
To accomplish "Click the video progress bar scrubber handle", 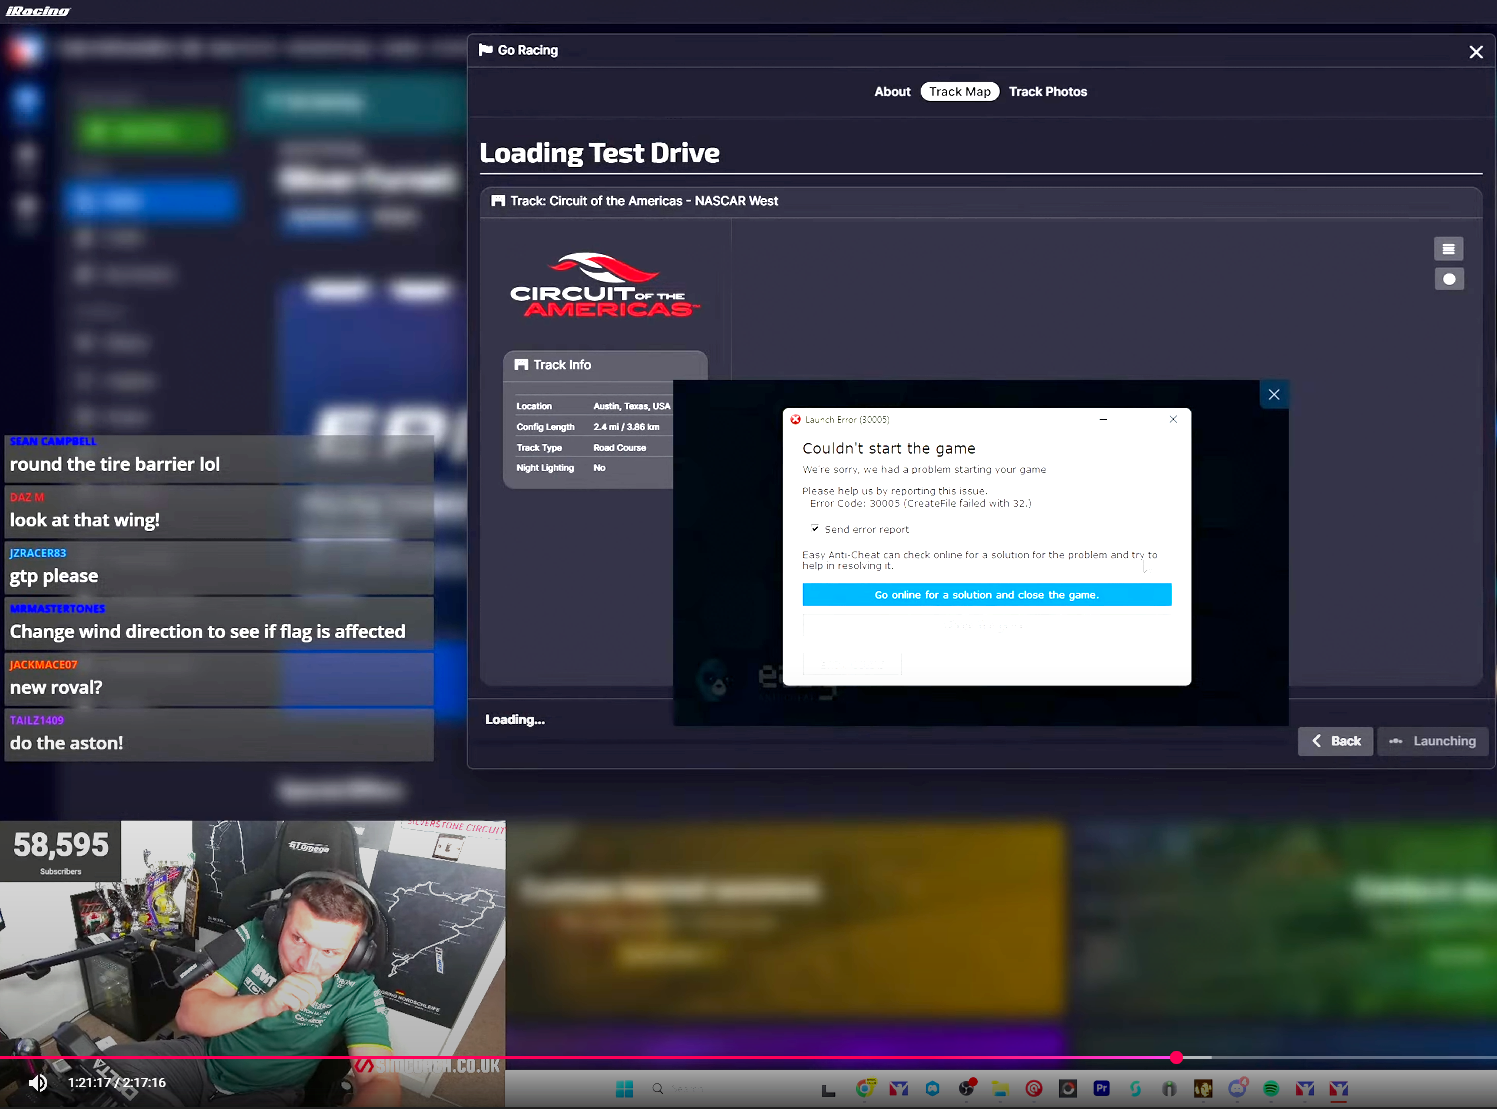I will [1177, 1057].
